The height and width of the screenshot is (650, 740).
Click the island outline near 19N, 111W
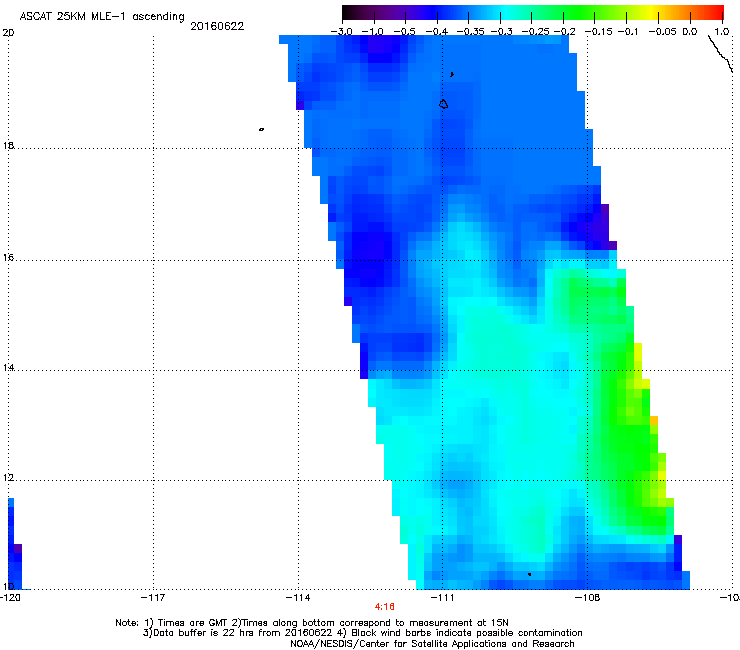(x=444, y=104)
